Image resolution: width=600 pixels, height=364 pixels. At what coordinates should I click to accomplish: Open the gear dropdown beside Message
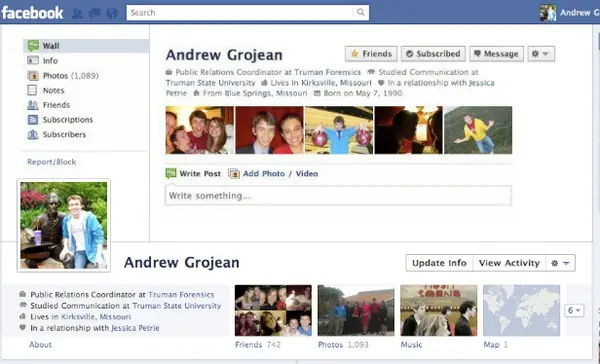[x=541, y=54]
